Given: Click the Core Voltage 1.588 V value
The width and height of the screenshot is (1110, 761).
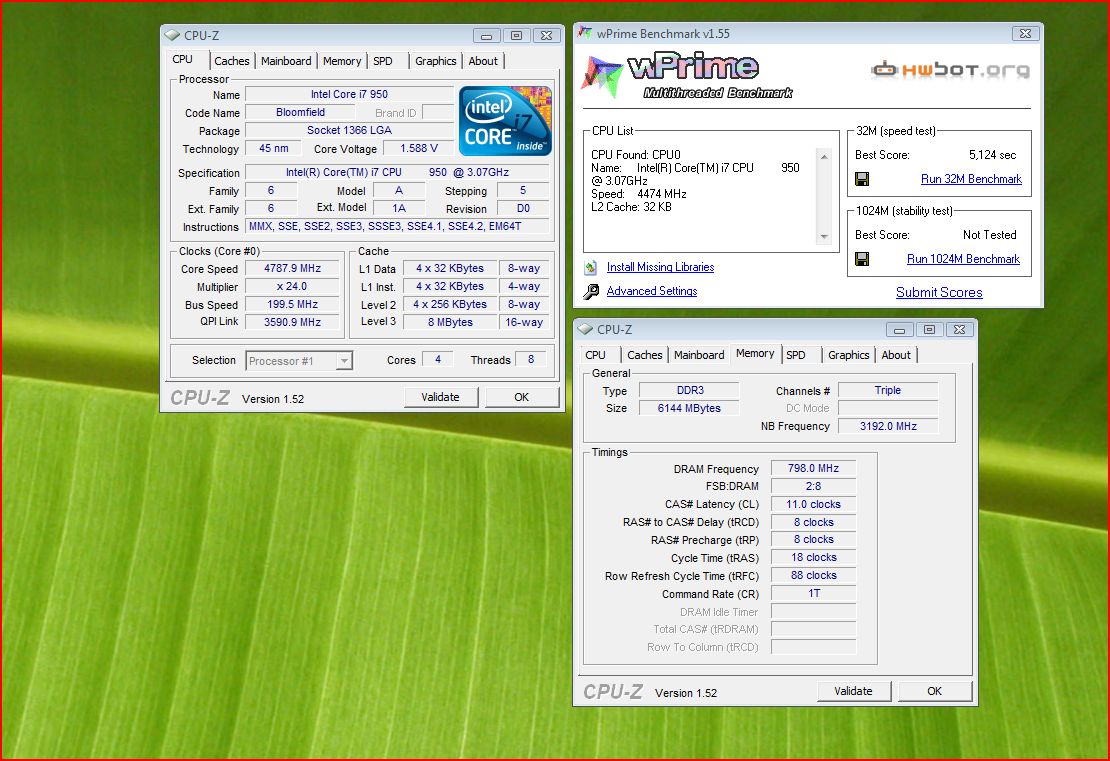Looking at the screenshot, I should 418,149.
